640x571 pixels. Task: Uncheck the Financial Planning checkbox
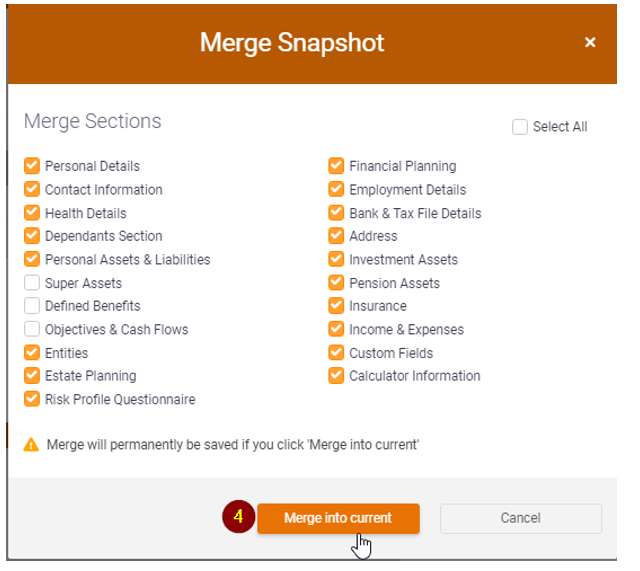336,166
